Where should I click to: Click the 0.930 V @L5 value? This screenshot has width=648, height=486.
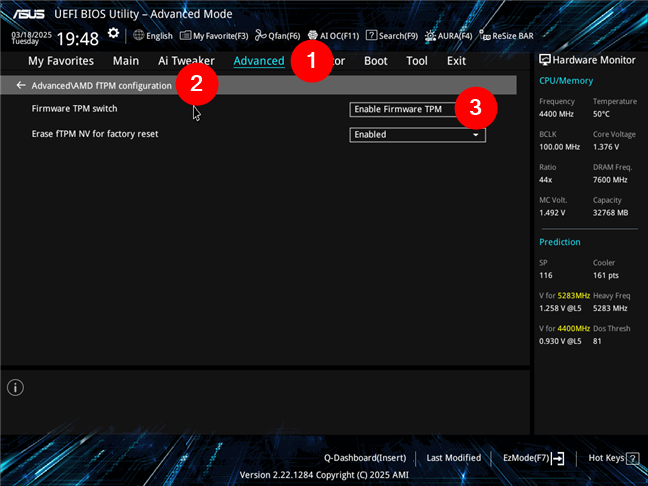click(x=560, y=341)
